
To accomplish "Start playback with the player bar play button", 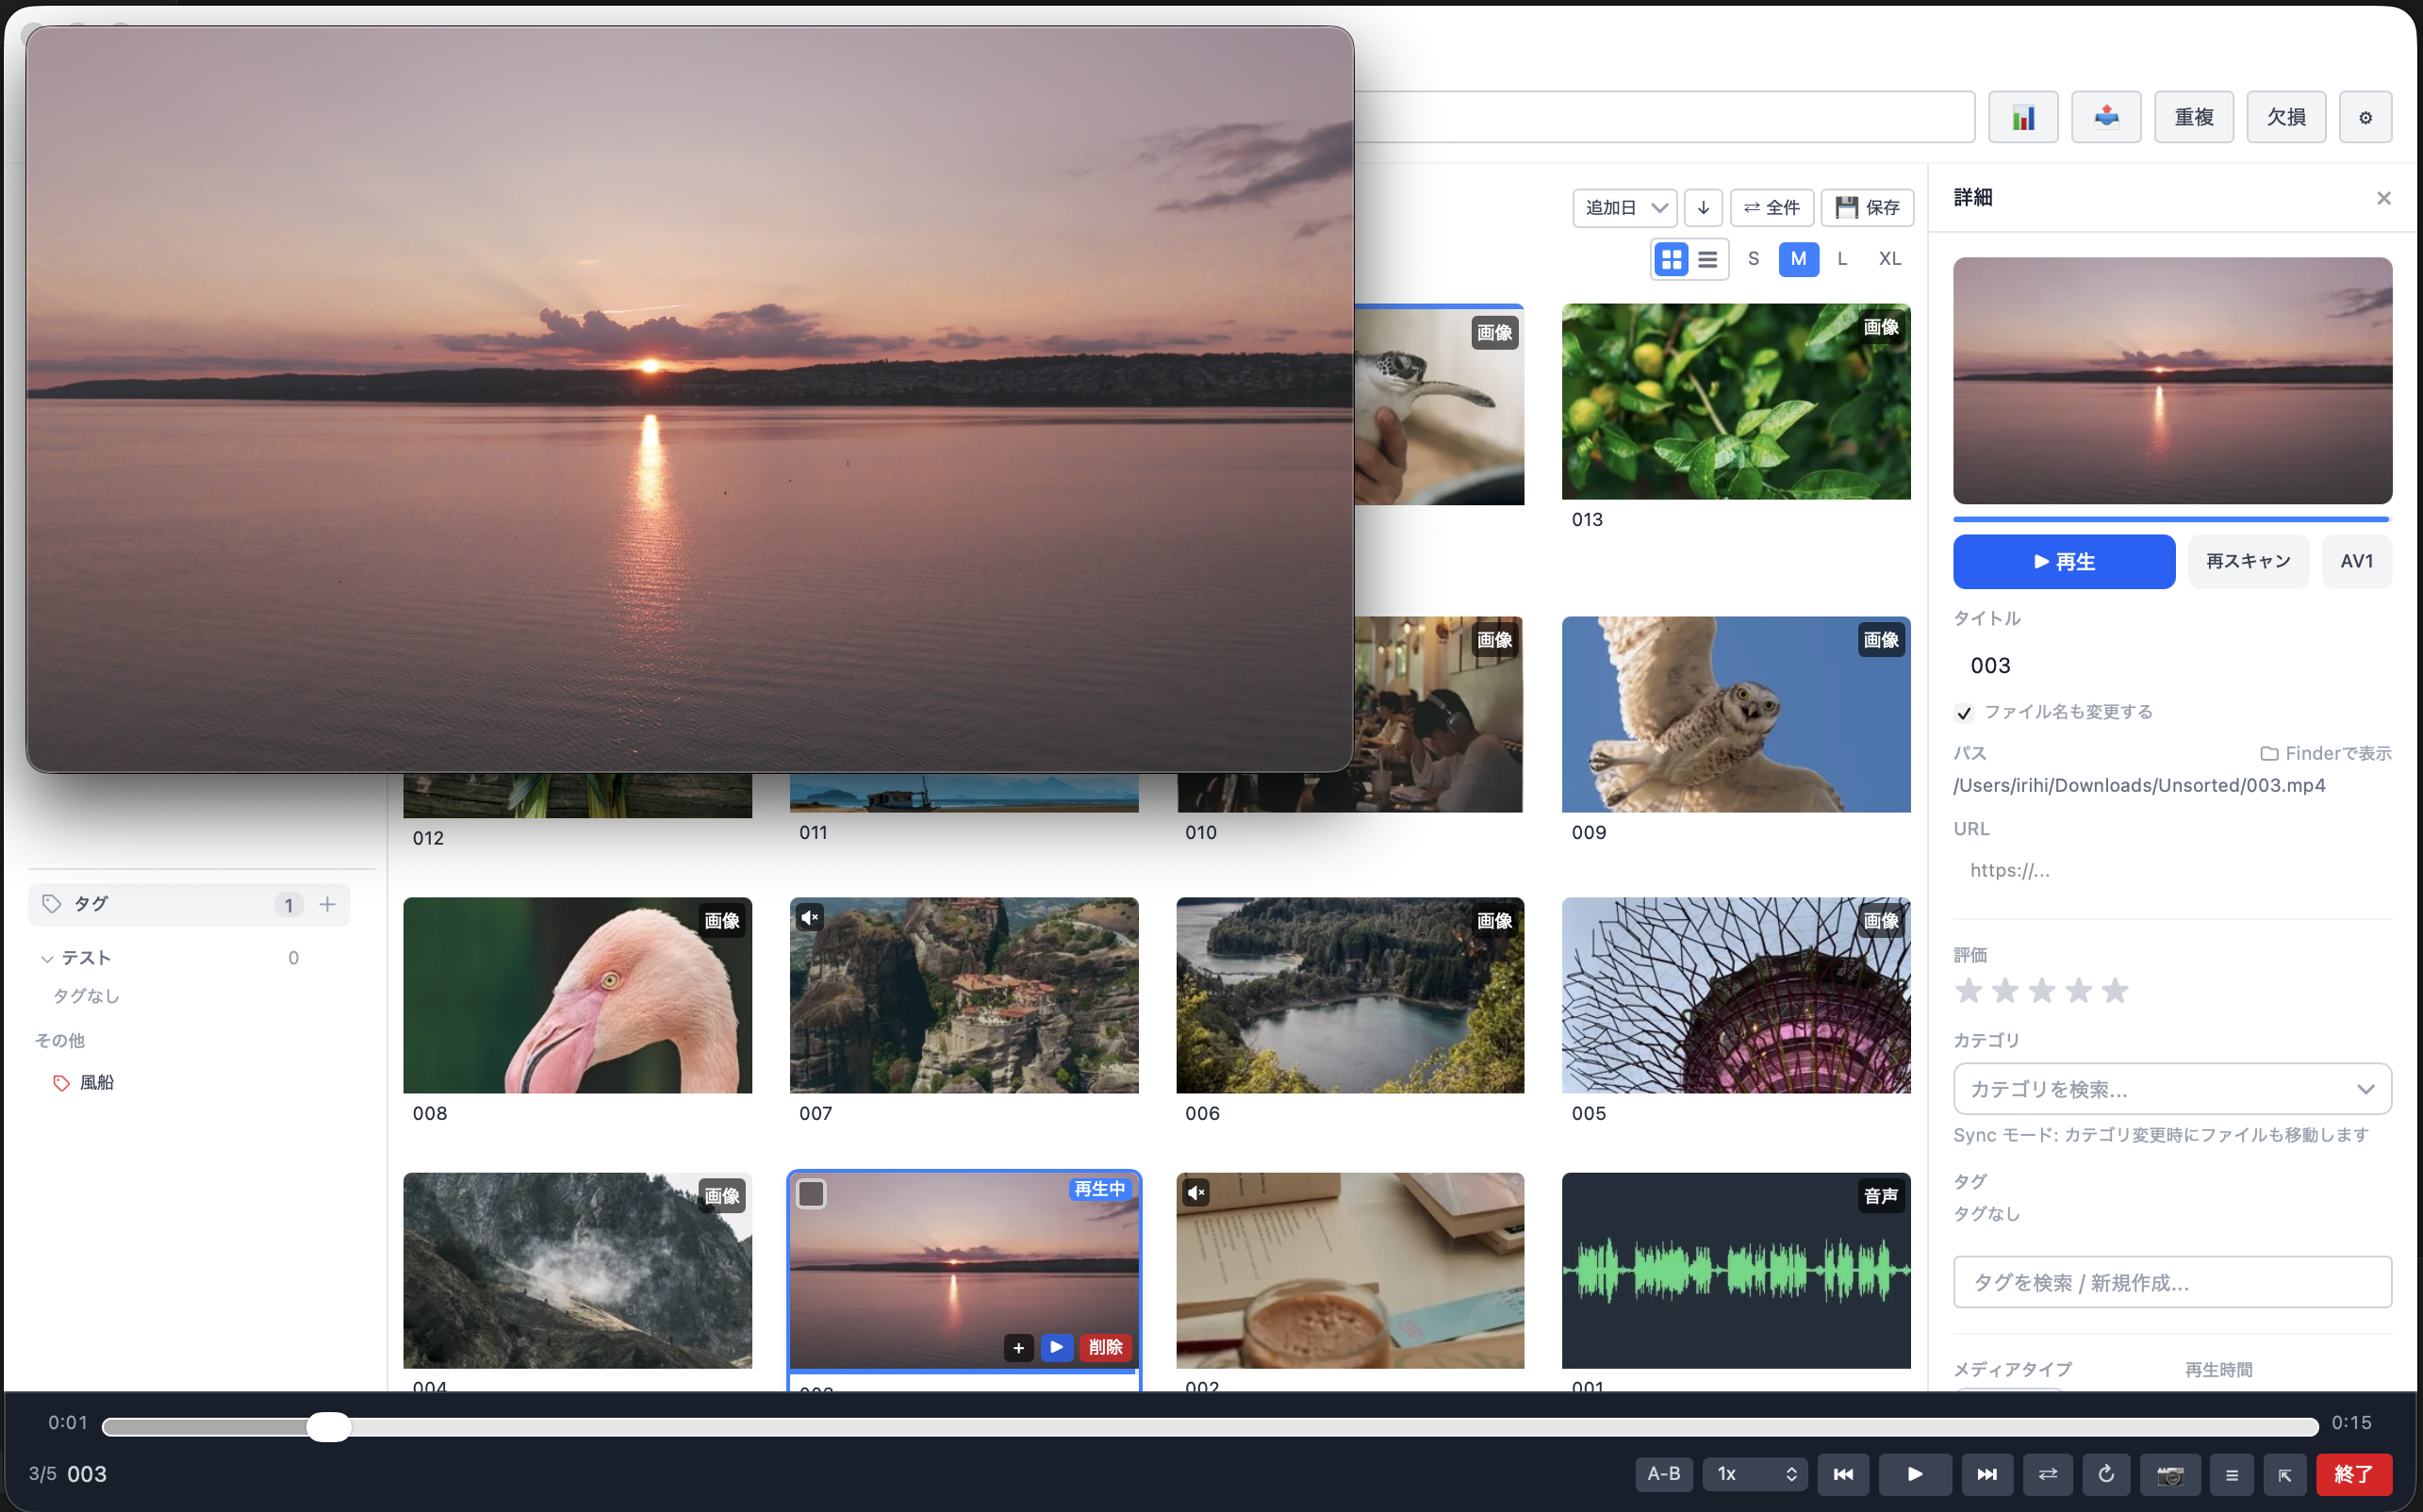I will (1914, 1473).
